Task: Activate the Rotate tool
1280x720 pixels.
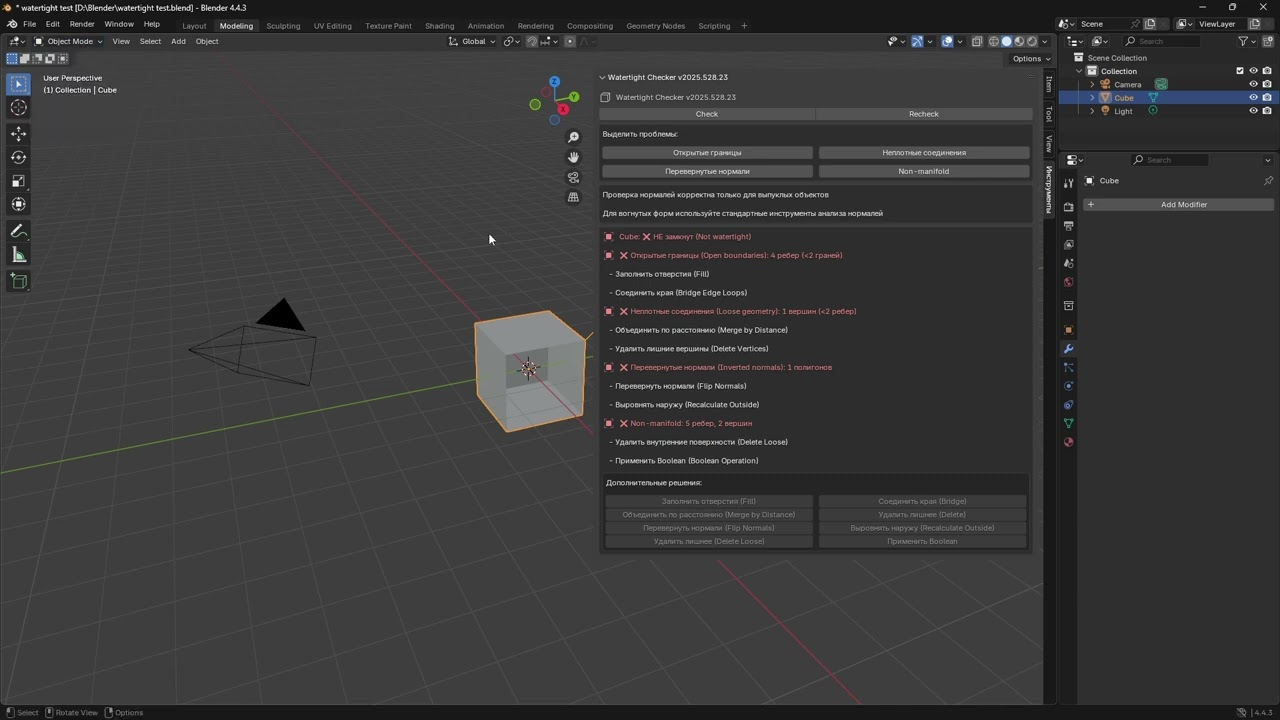Action: pos(18,157)
